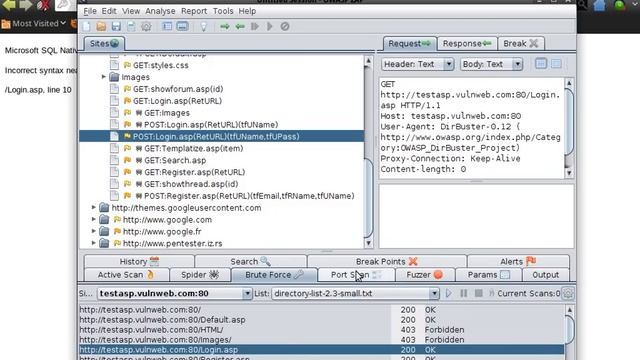Click the page icon of the GET:Images row

[115, 113]
